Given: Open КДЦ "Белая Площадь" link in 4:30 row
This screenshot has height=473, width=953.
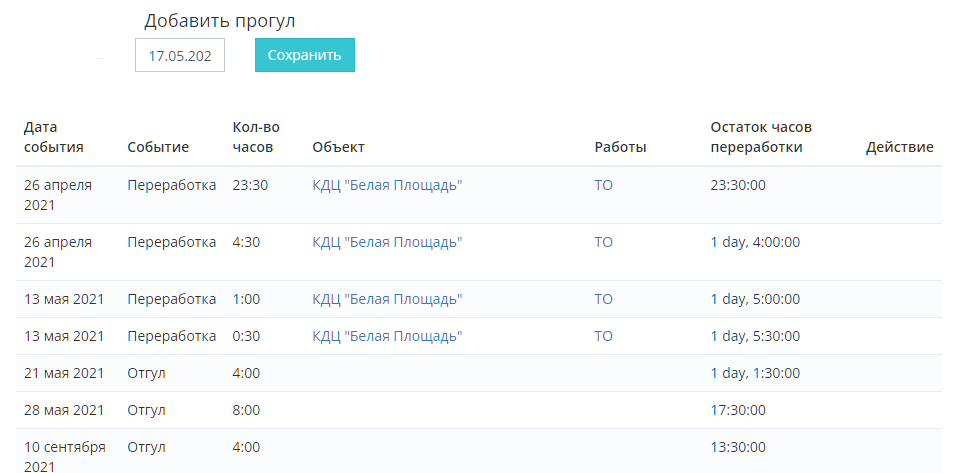Looking at the screenshot, I should 387,242.
